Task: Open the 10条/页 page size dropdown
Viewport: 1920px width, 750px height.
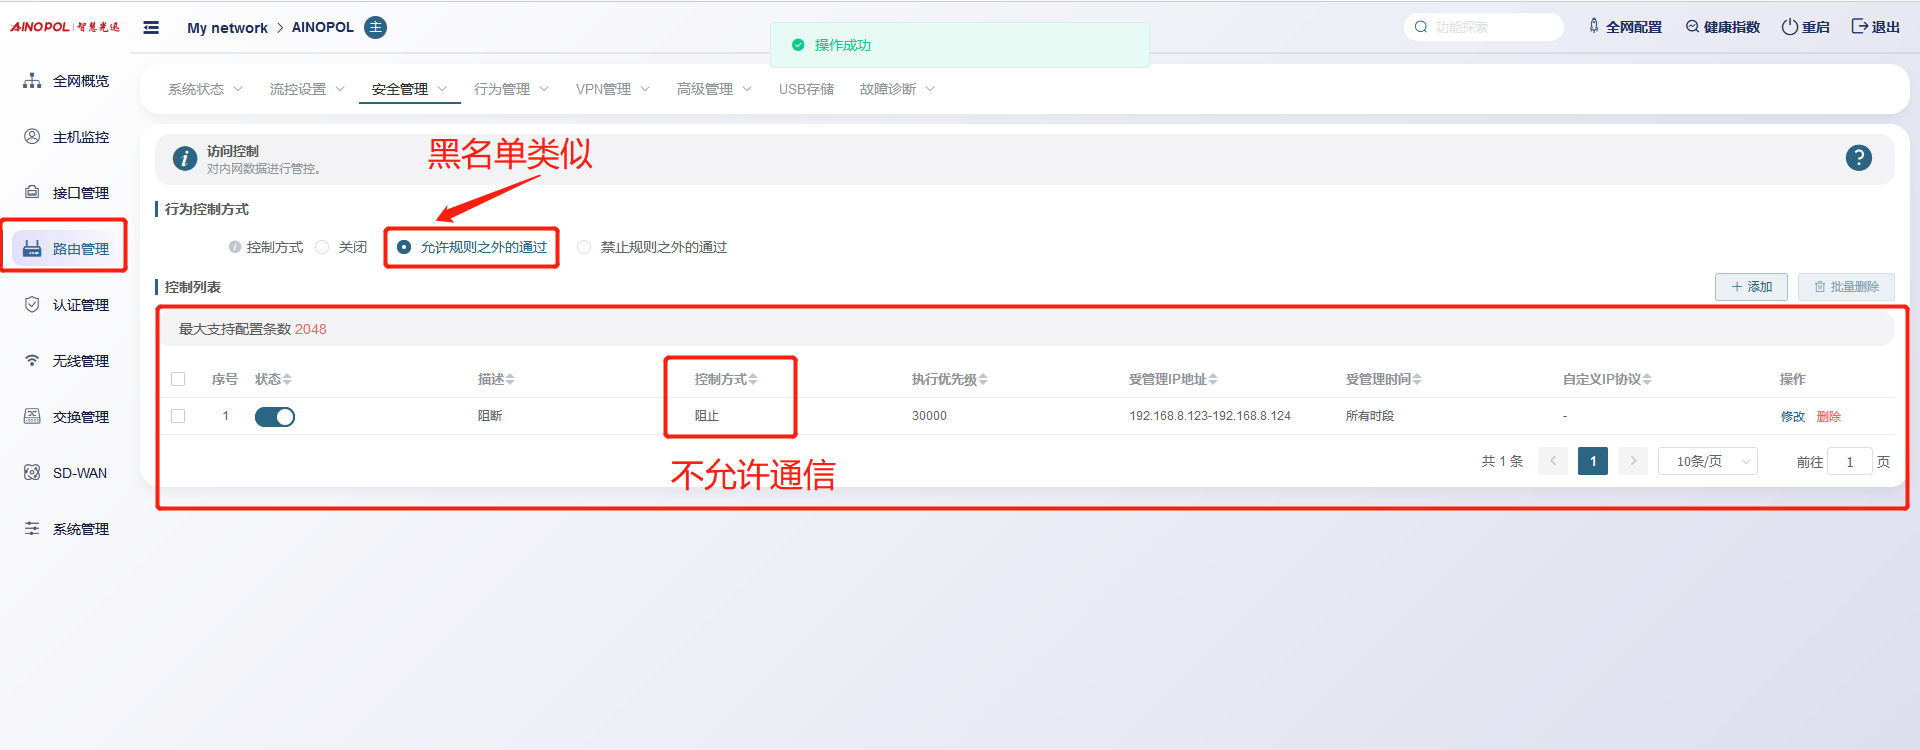Action: click(x=1707, y=461)
